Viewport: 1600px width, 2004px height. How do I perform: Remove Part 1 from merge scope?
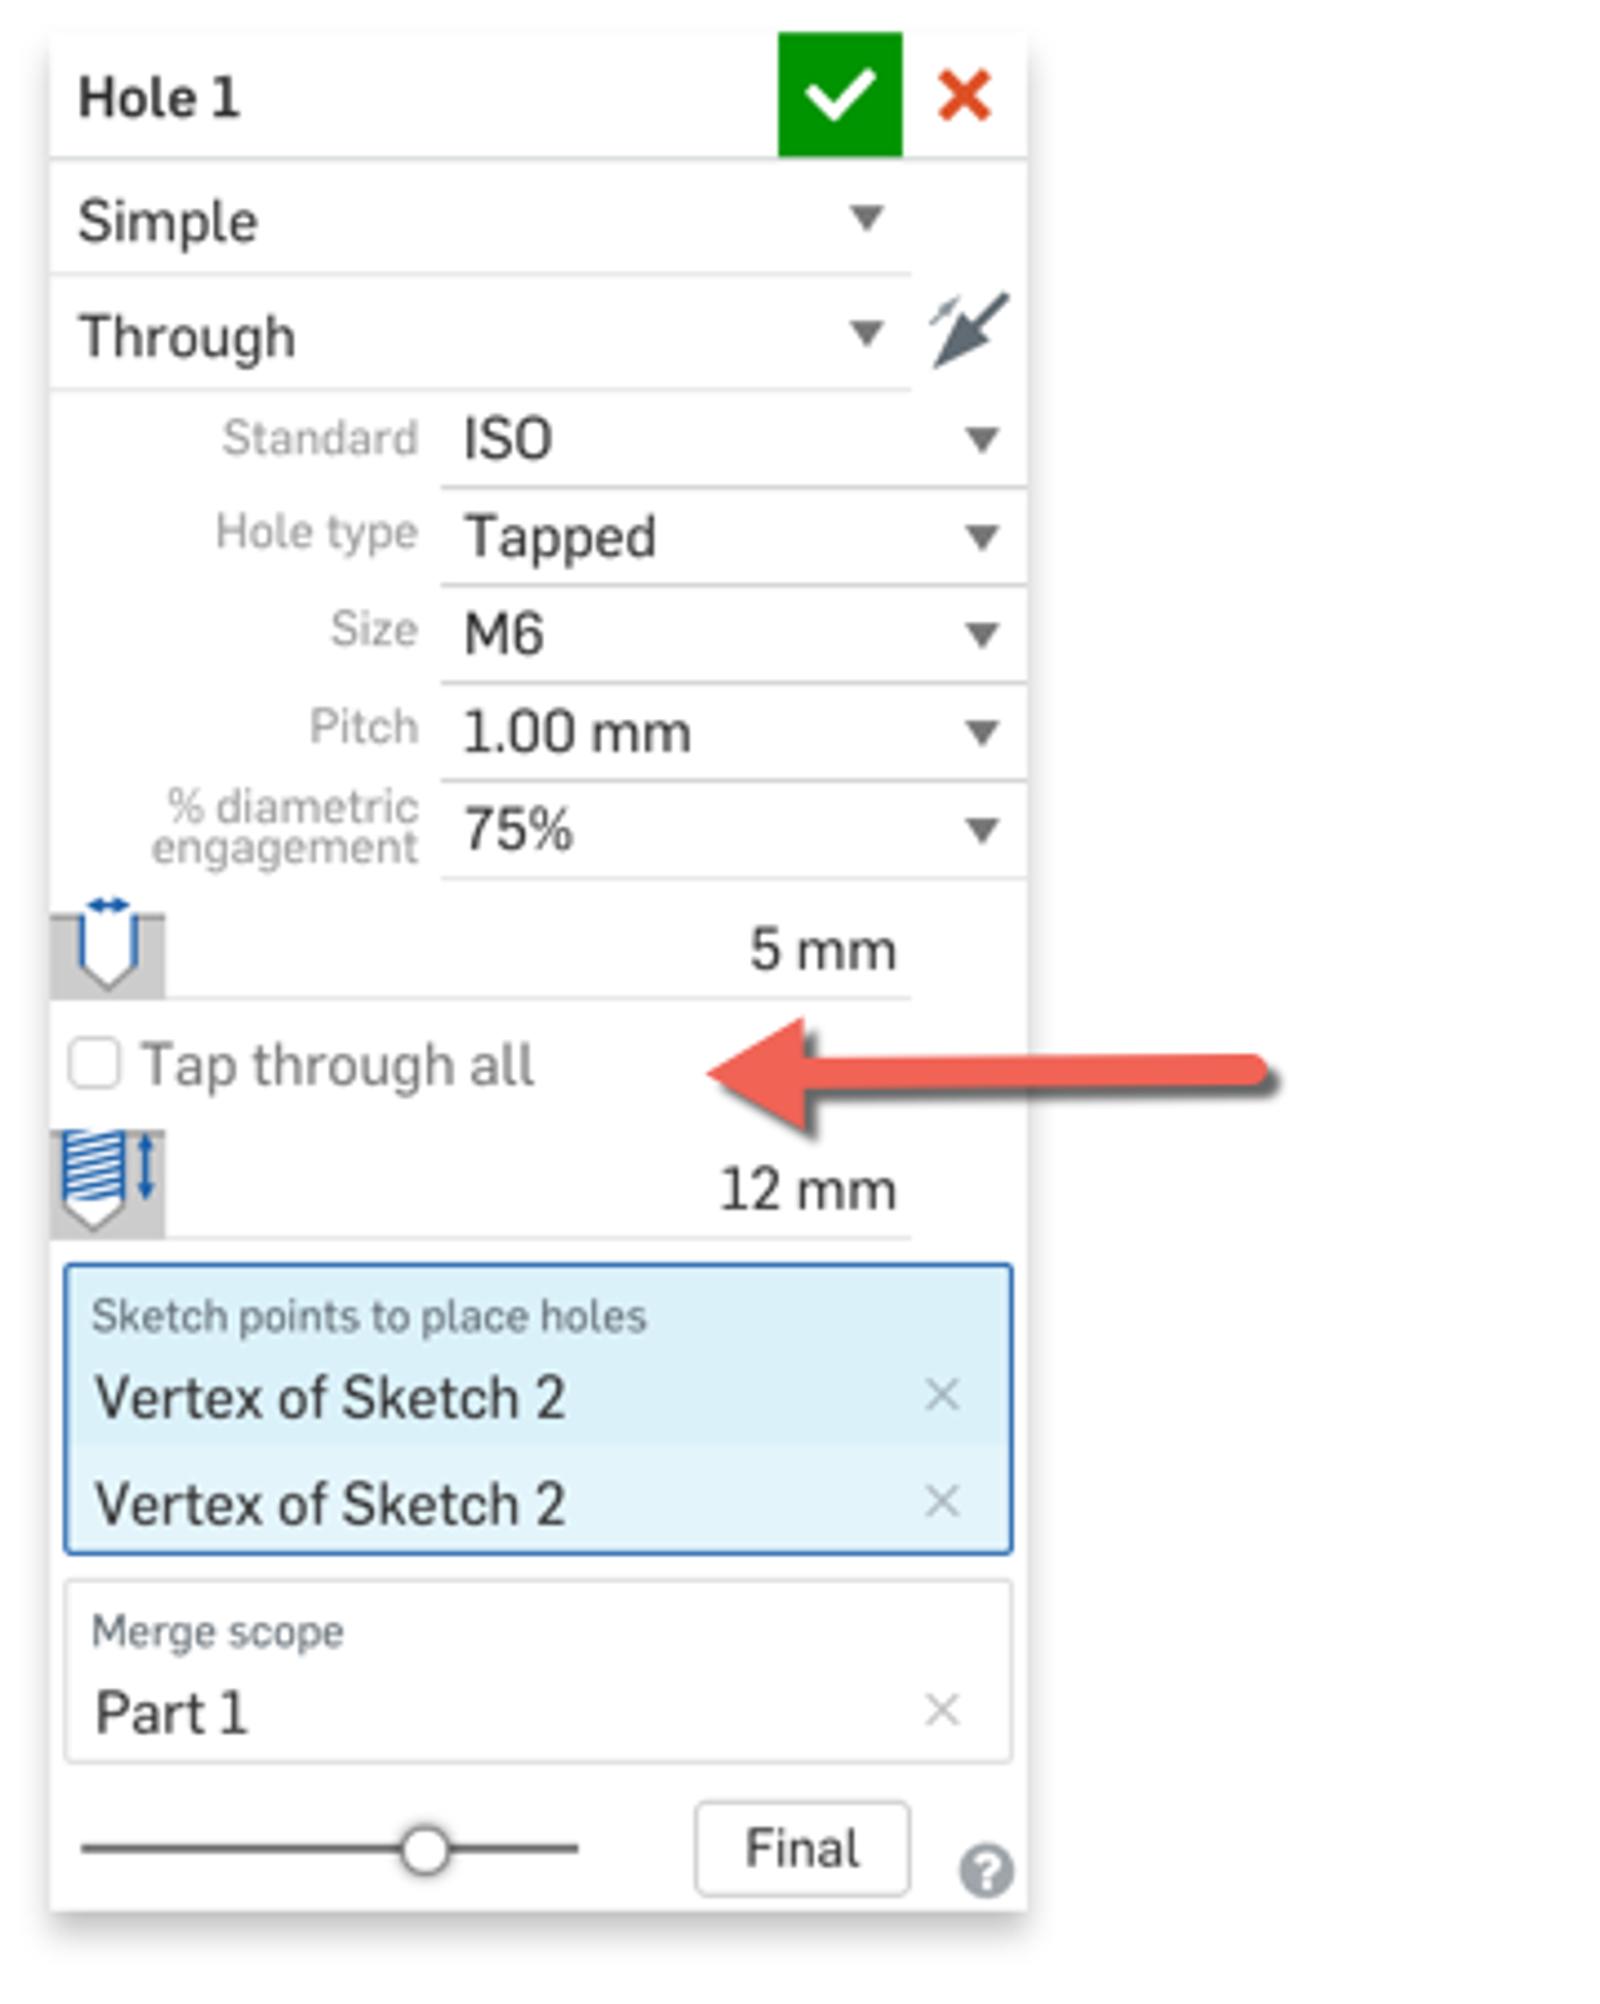(x=942, y=1710)
